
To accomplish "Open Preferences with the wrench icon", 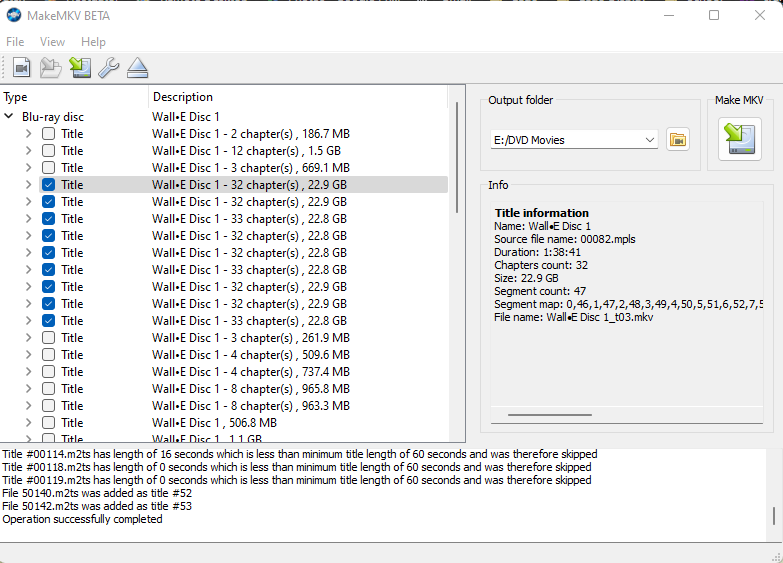I will click(x=108, y=68).
